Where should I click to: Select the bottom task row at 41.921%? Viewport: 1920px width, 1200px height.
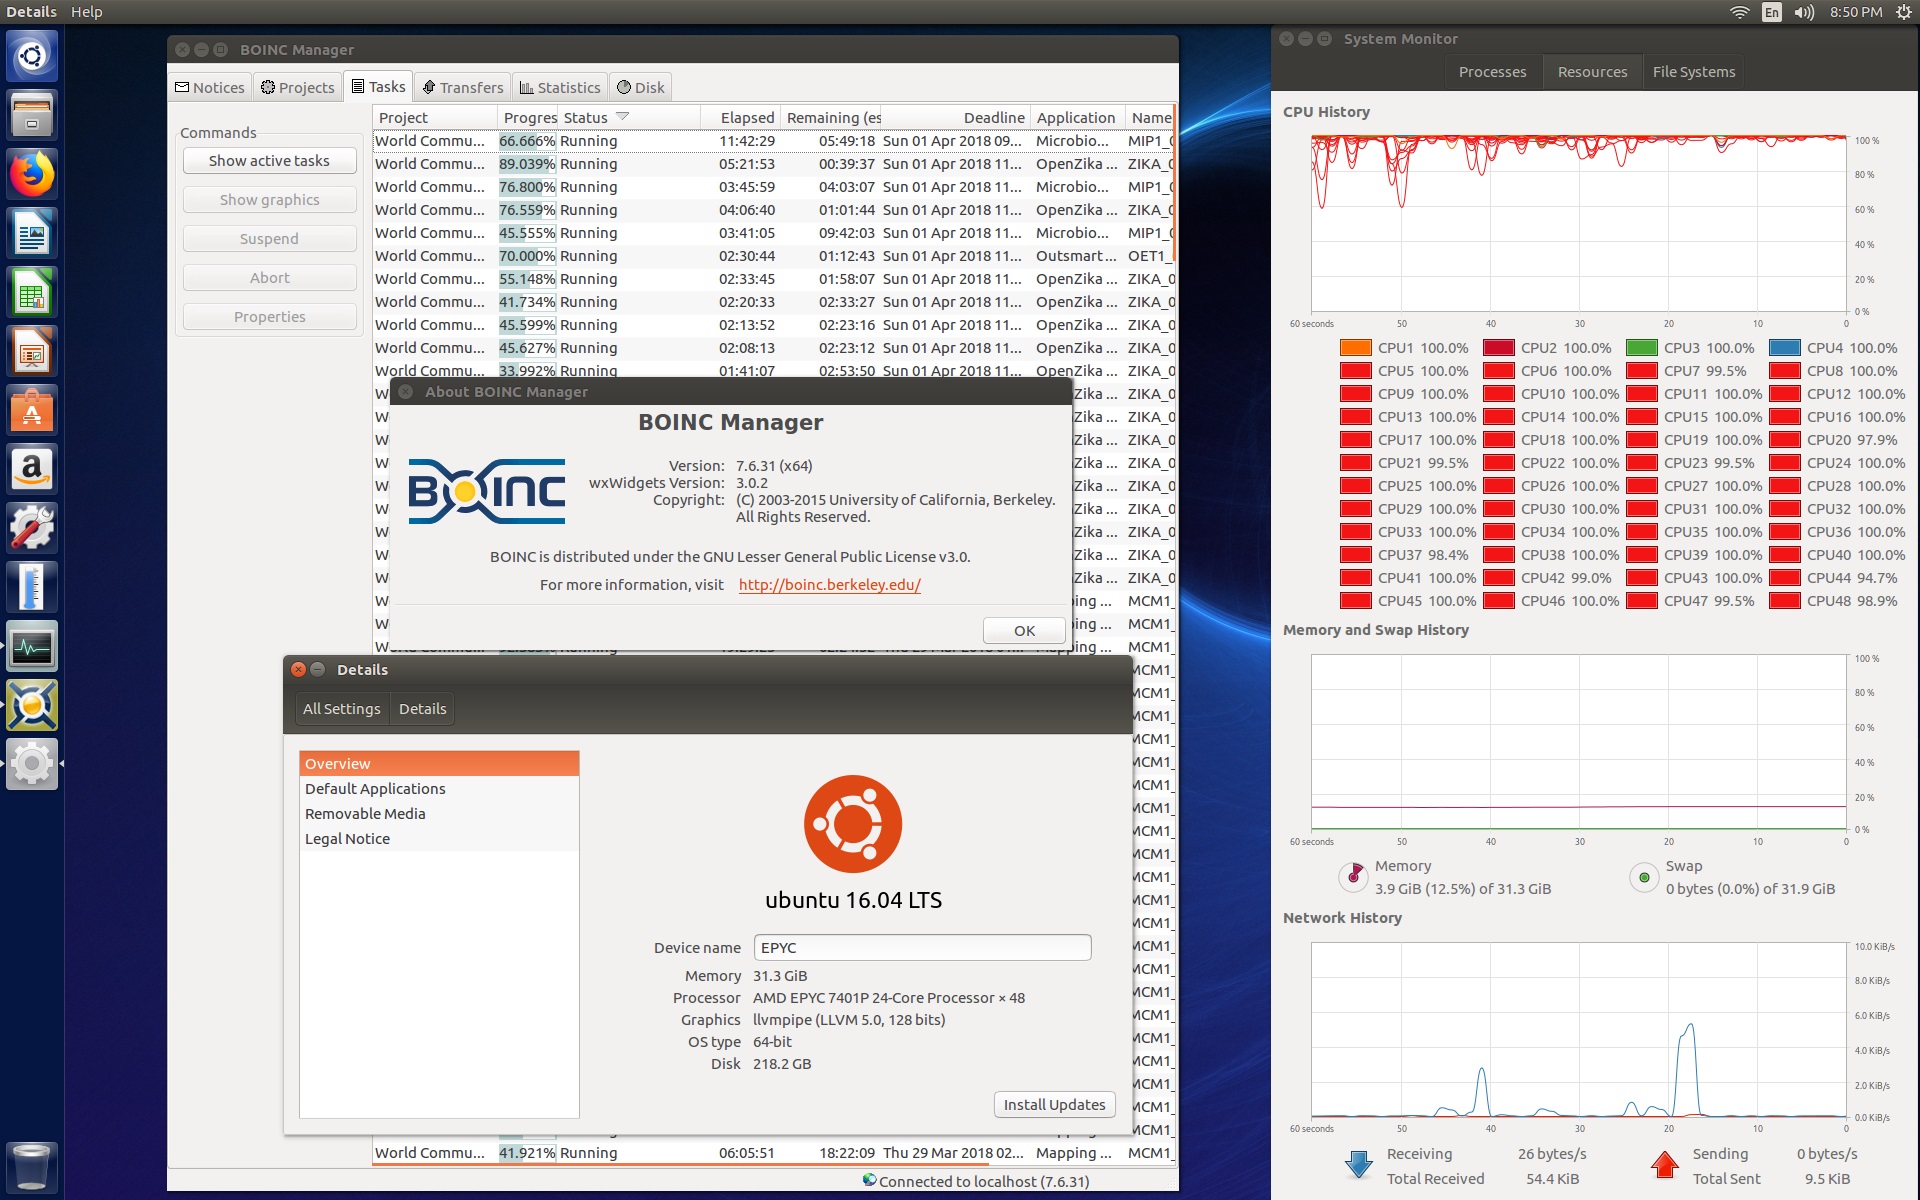(773, 1153)
